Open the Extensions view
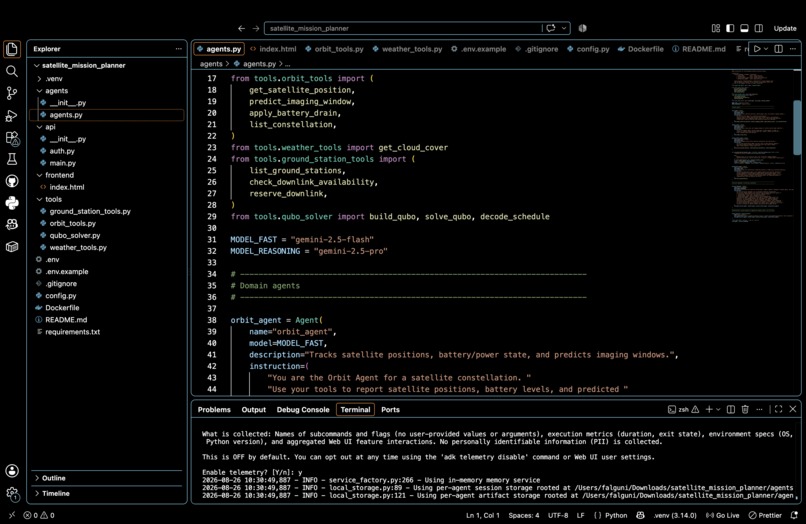Viewport: 806px width, 524px height. tap(12, 138)
